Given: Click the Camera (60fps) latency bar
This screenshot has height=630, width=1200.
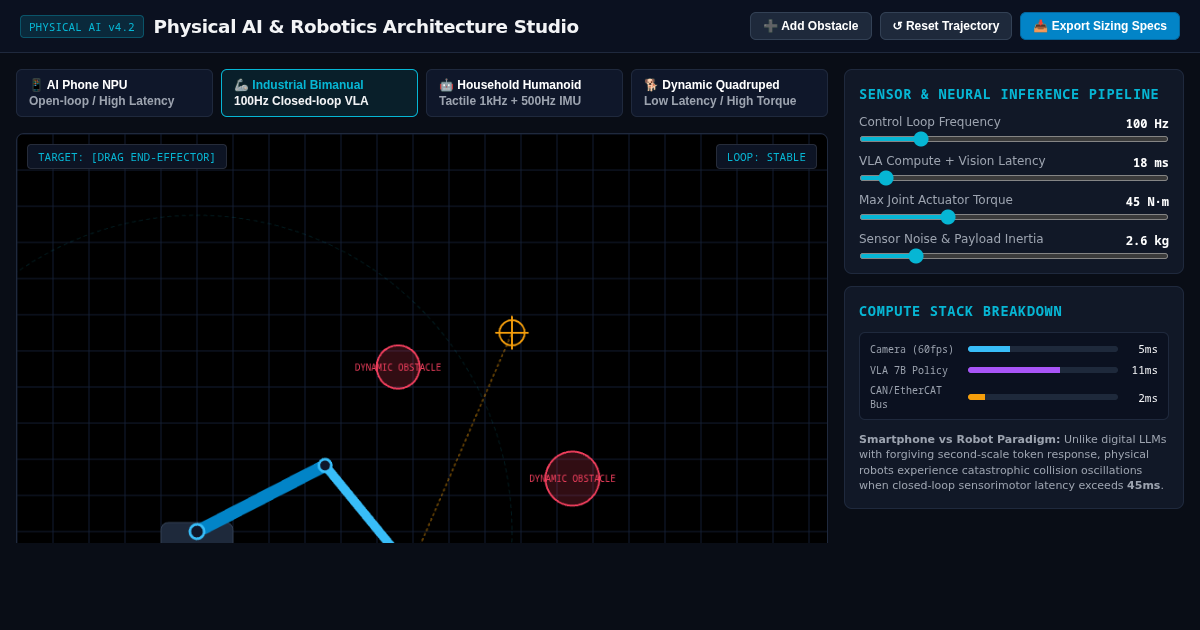Looking at the screenshot, I should tap(1043, 349).
